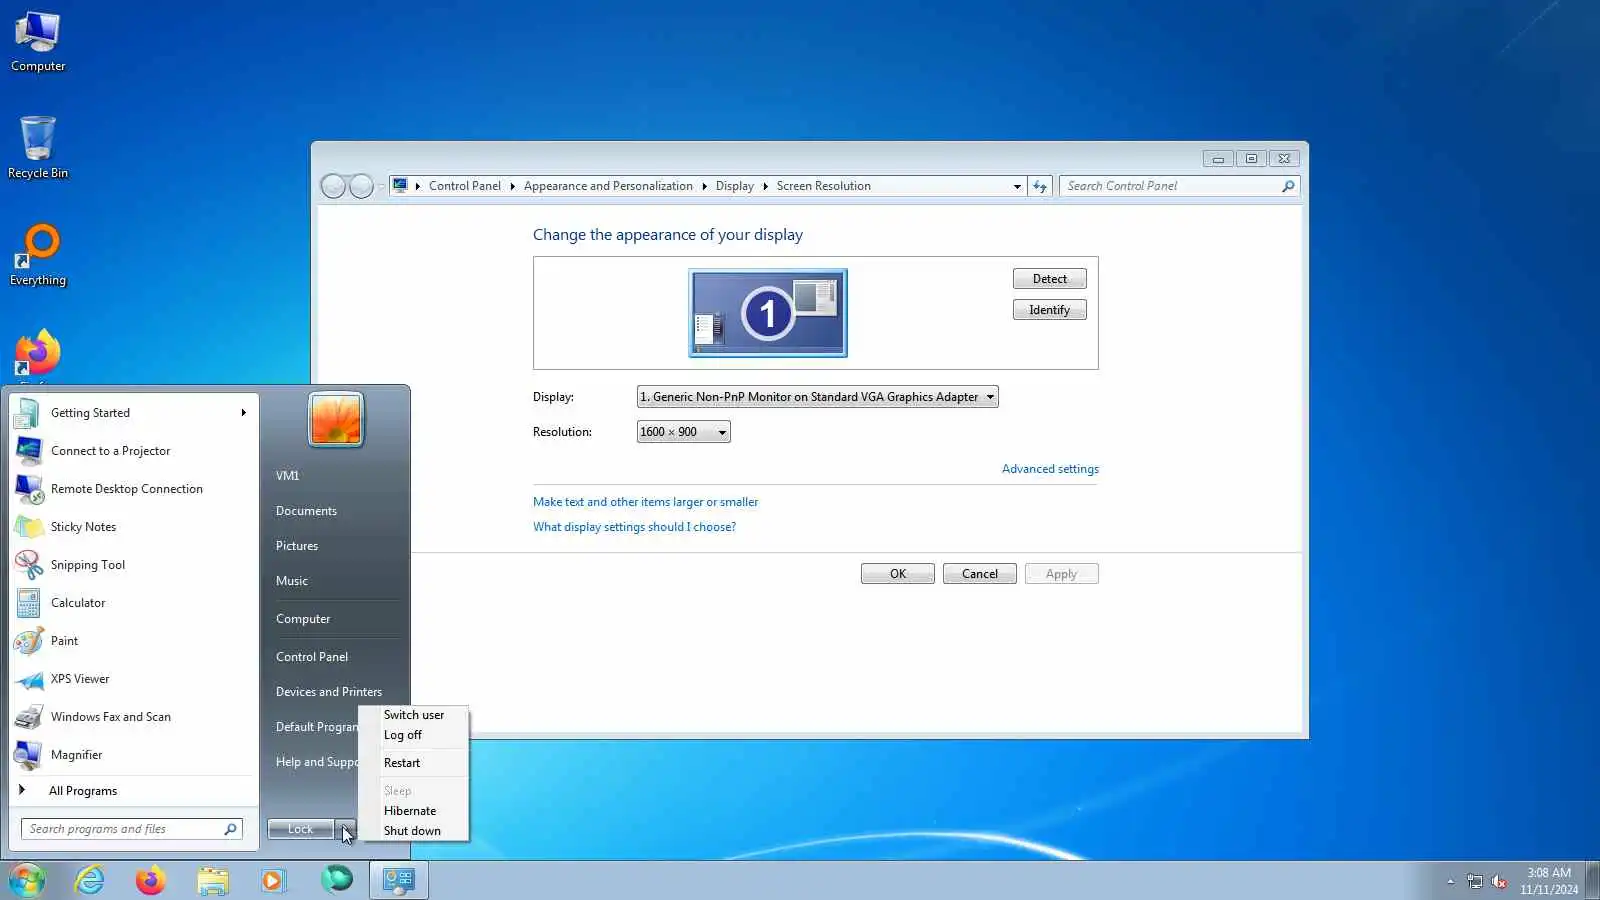Click the Lock button in Start menu
The height and width of the screenshot is (900, 1600).
301,829
